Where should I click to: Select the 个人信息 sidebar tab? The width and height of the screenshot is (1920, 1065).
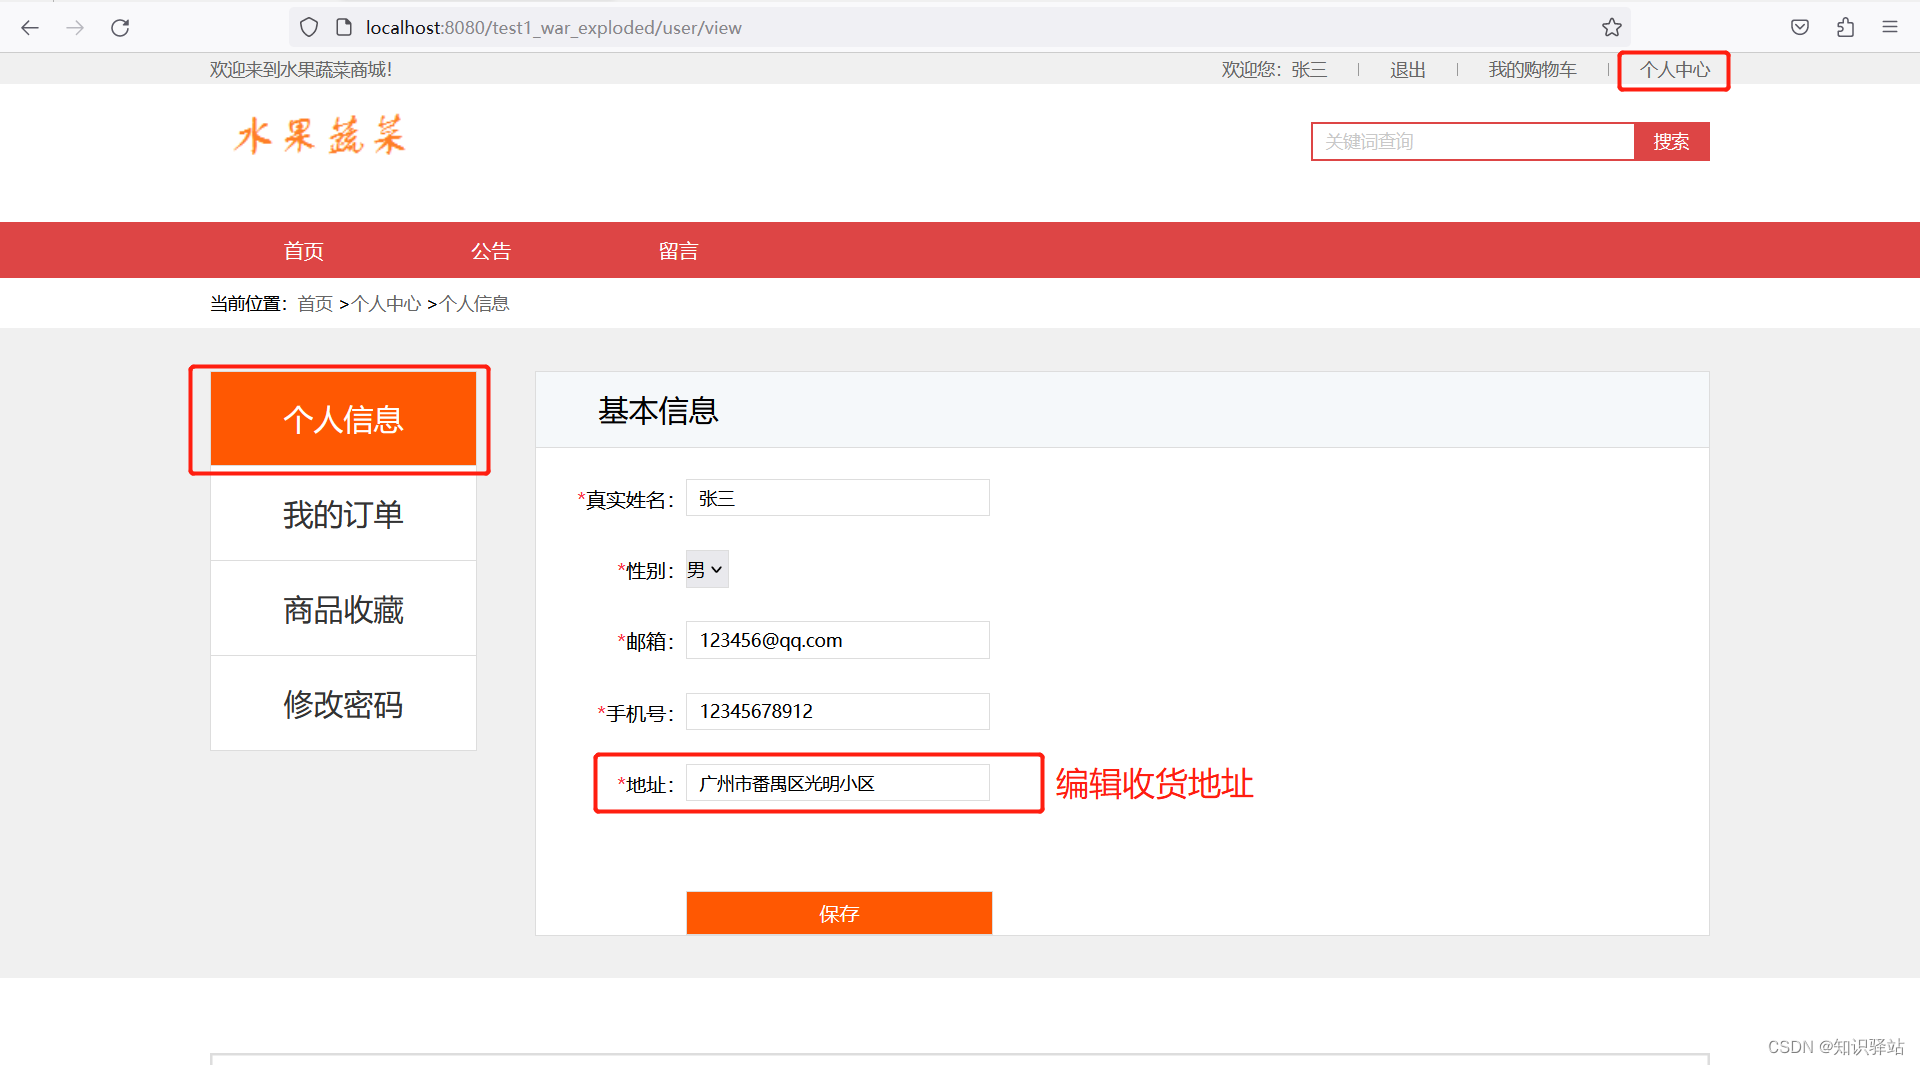point(343,419)
